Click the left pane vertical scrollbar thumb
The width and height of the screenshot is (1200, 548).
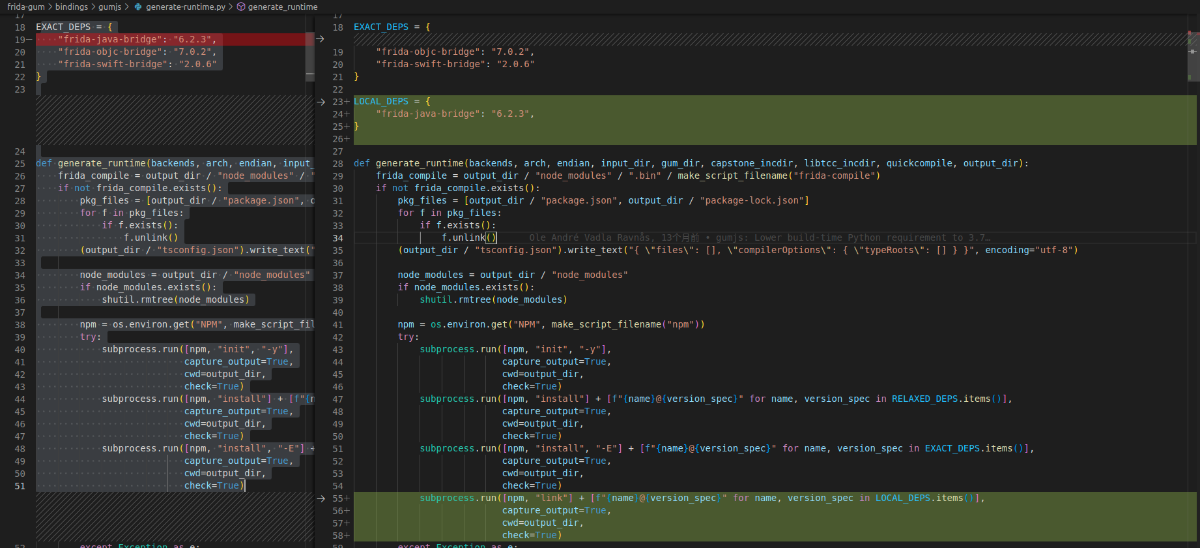[309, 55]
